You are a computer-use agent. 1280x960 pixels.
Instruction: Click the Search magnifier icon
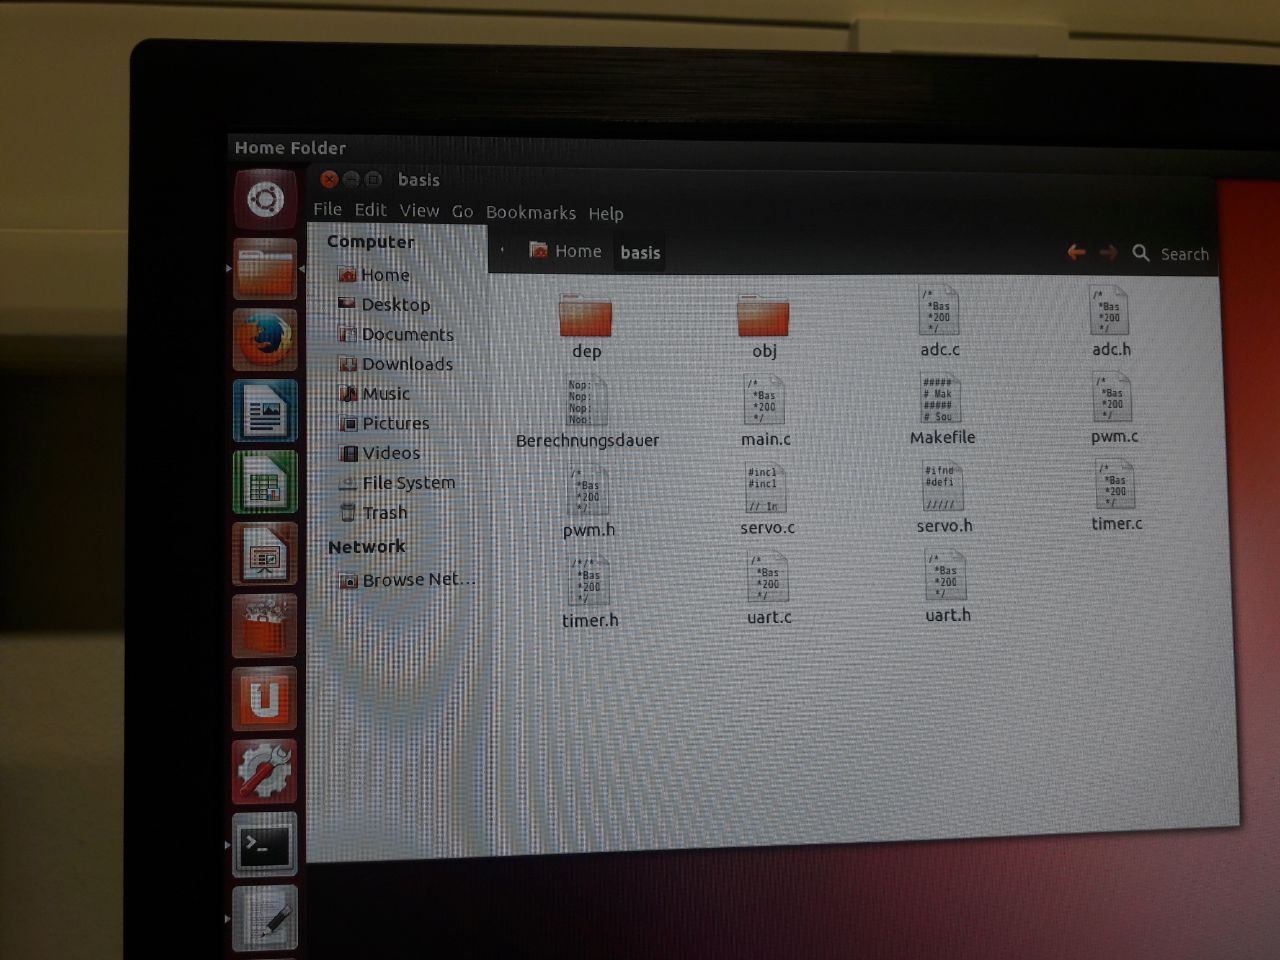pos(1141,253)
